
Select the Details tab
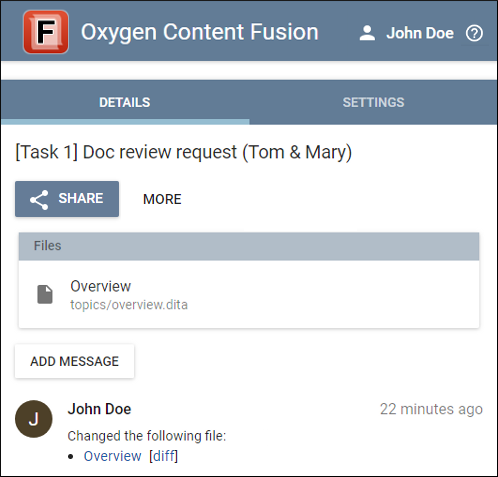click(125, 102)
